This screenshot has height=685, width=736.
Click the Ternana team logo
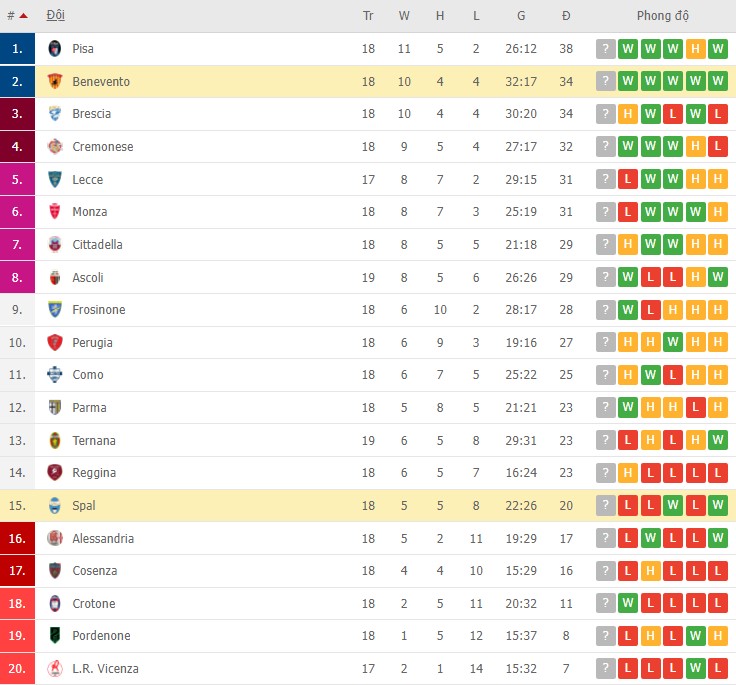[55, 441]
